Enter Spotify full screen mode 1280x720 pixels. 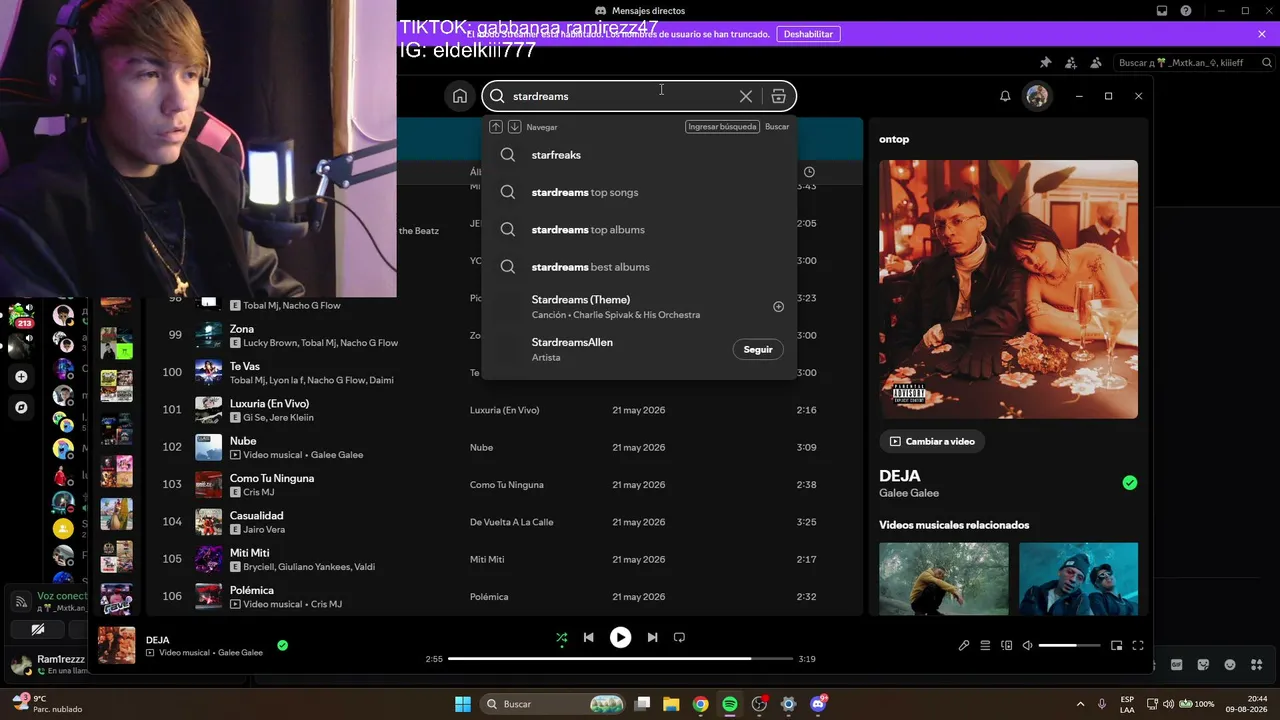tap(1138, 645)
